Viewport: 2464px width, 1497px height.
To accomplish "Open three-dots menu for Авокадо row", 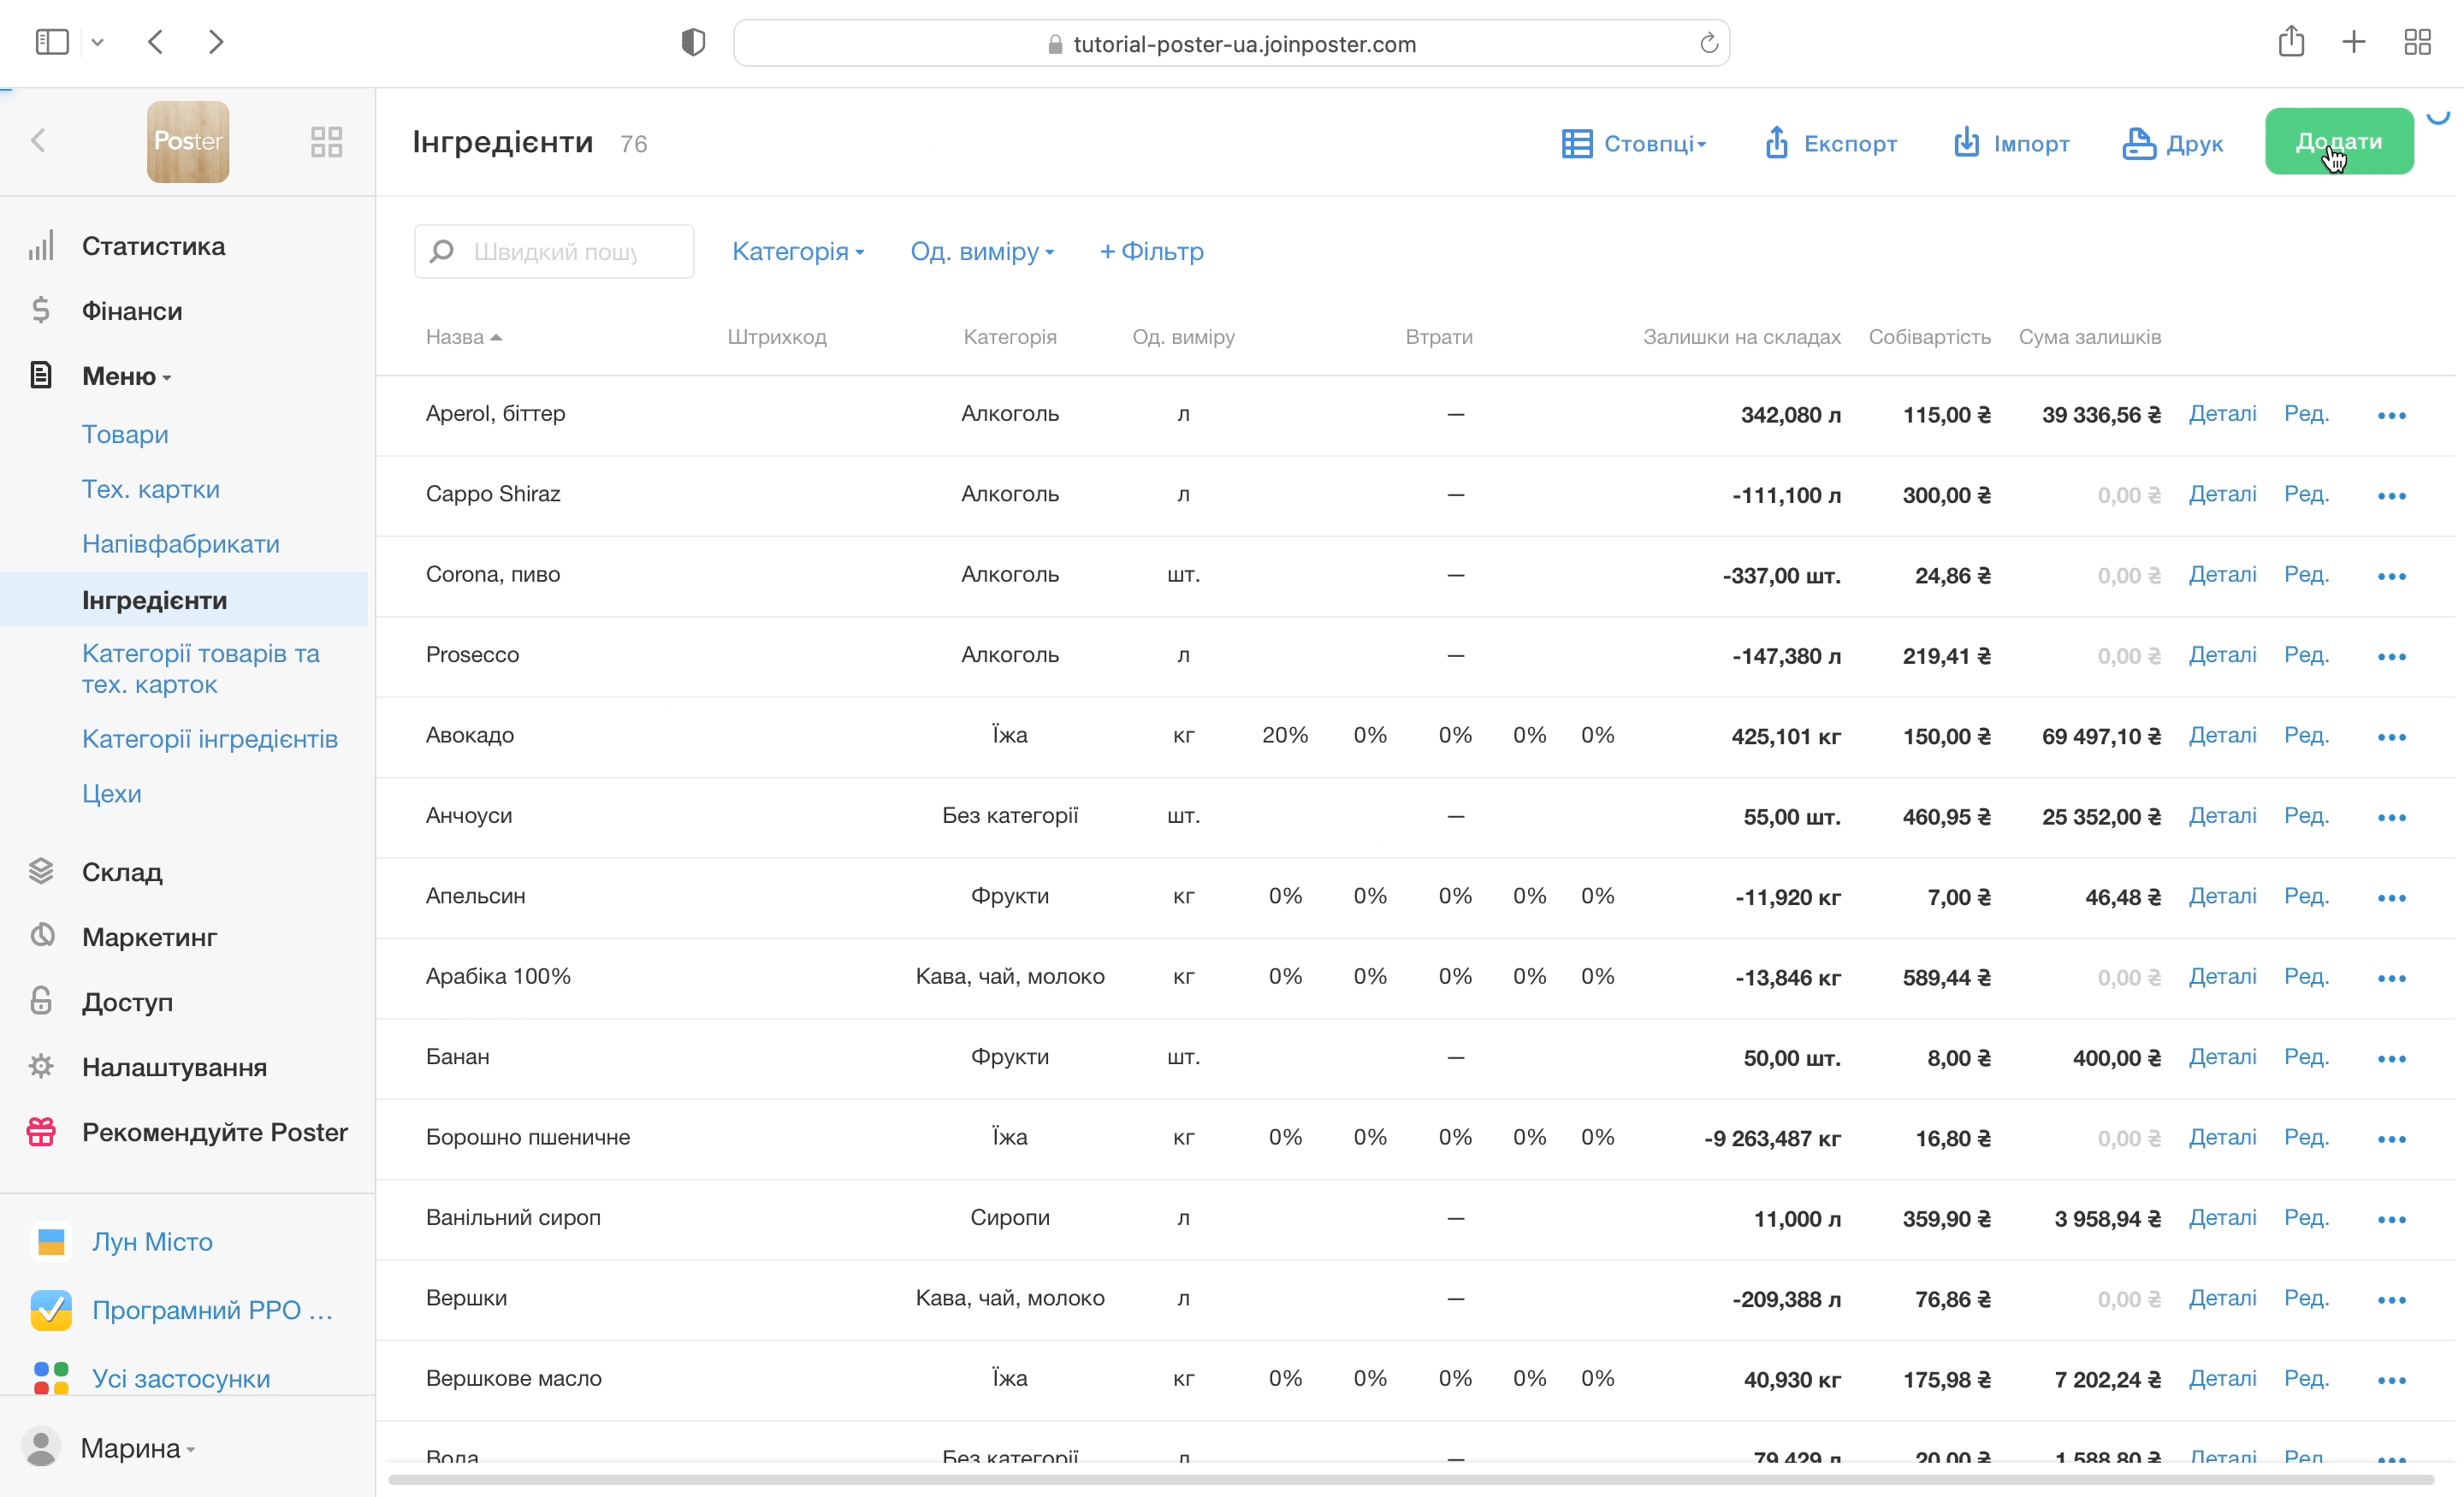I will point(2391,737).
